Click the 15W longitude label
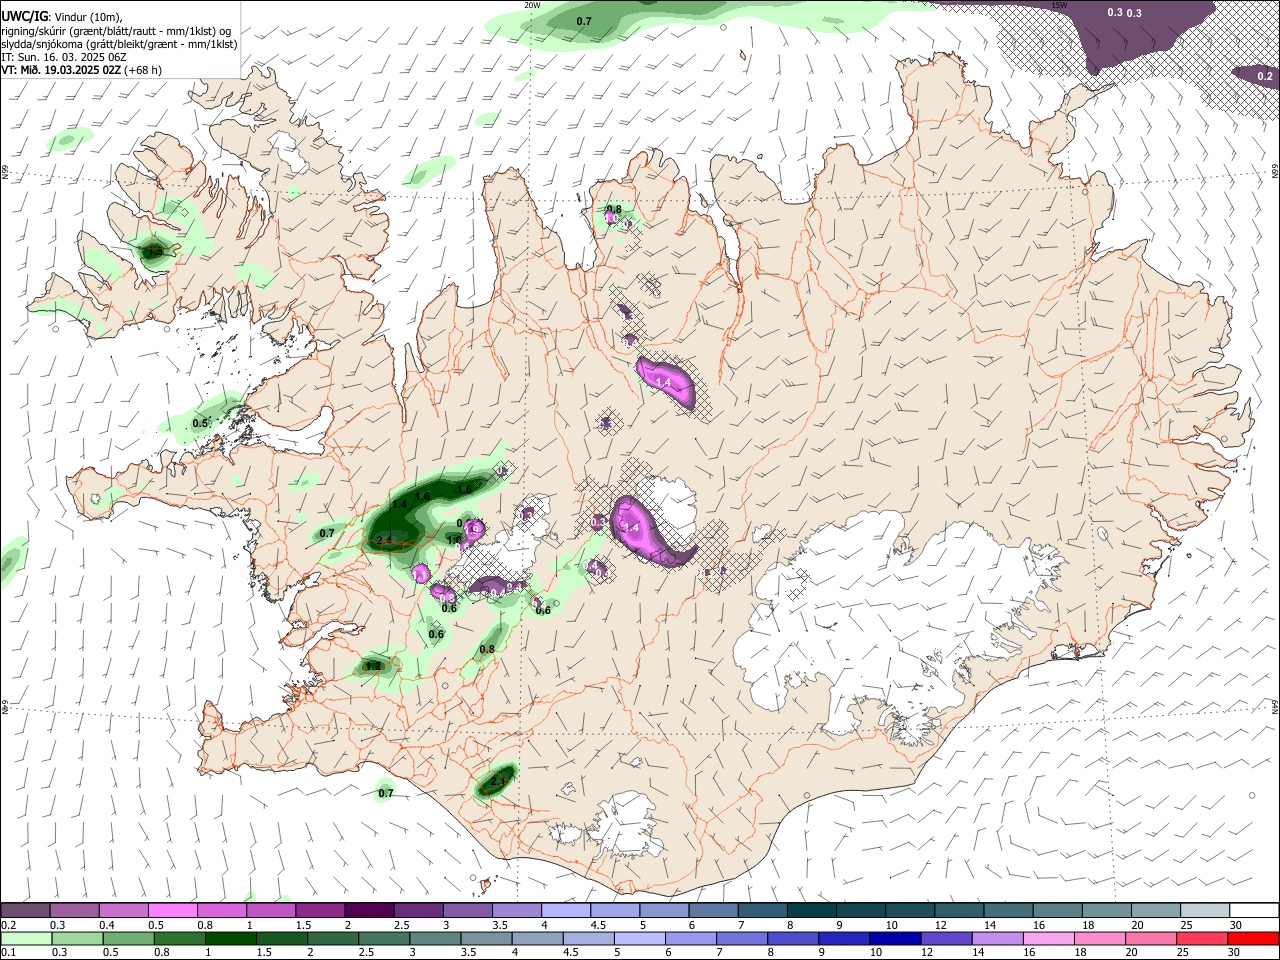 pos(1059,5)
